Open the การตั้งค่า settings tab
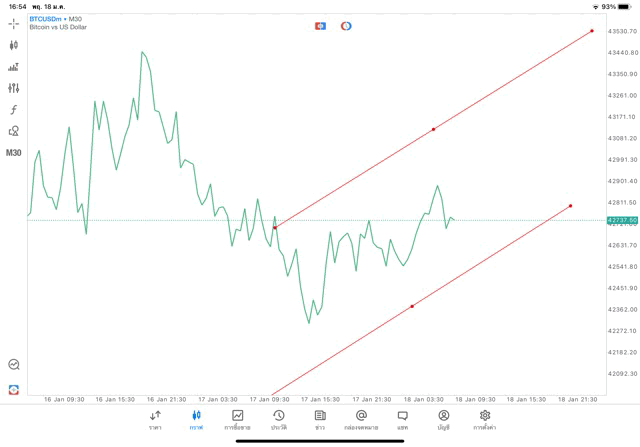This screenshot has height=447, width=640. pos(485,420)
